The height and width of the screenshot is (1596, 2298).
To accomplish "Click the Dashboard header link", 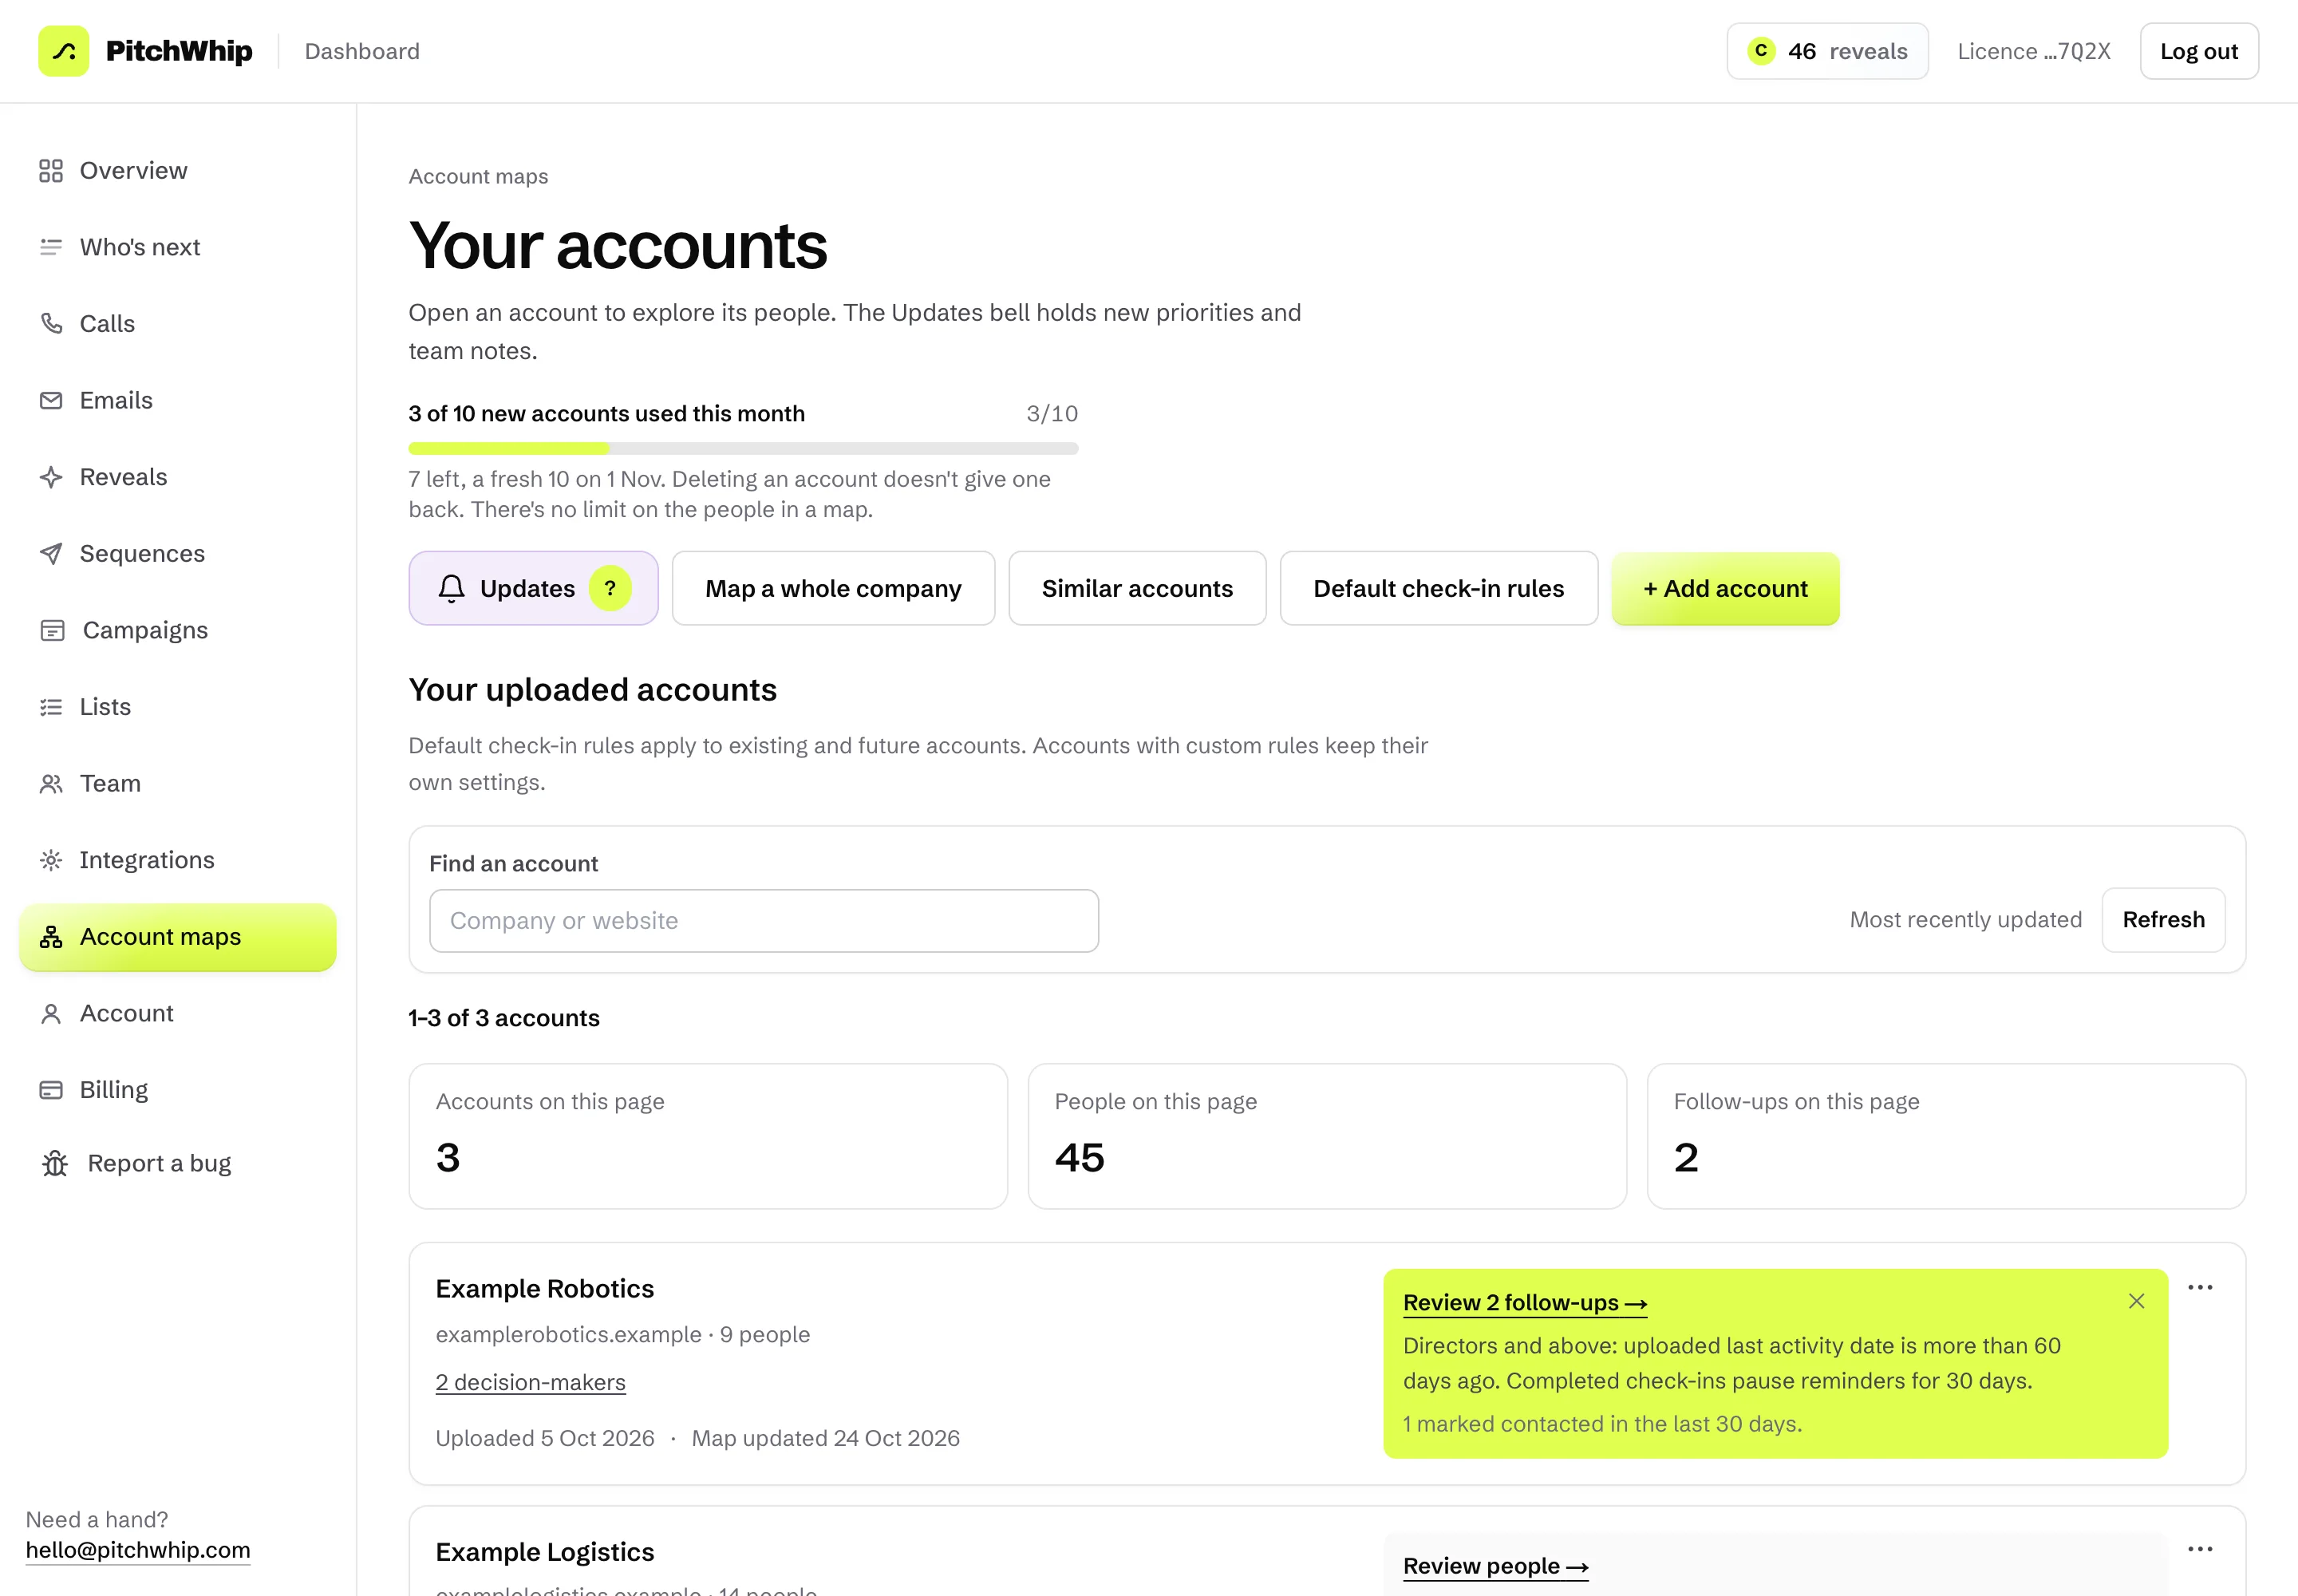I will [362, 51].
